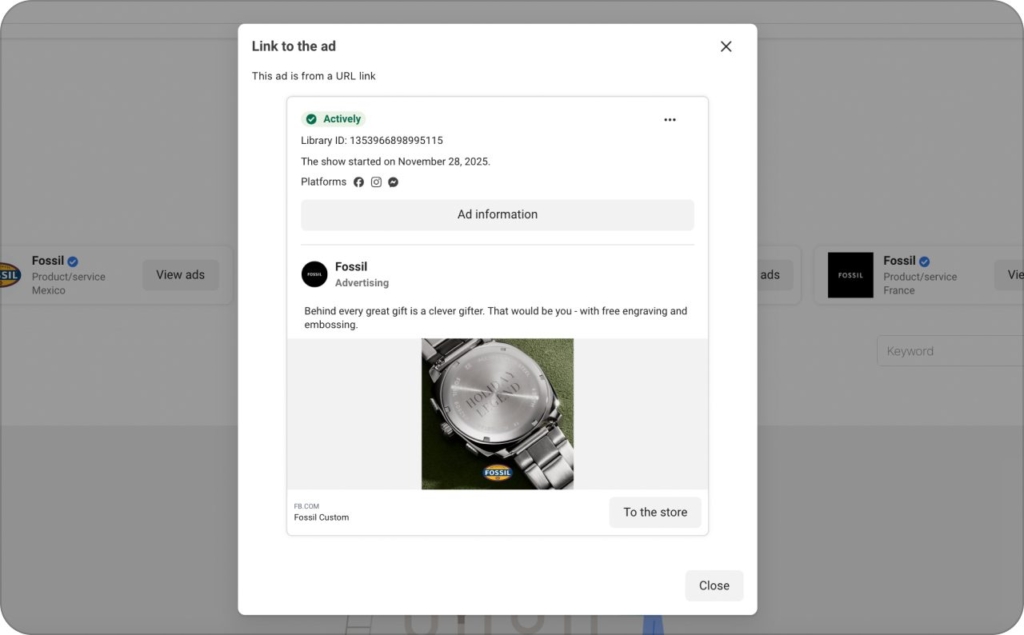This screenshot has width=1024, height=635.
Task: Close the Link to the ad dialog
Action: (726, 46)
